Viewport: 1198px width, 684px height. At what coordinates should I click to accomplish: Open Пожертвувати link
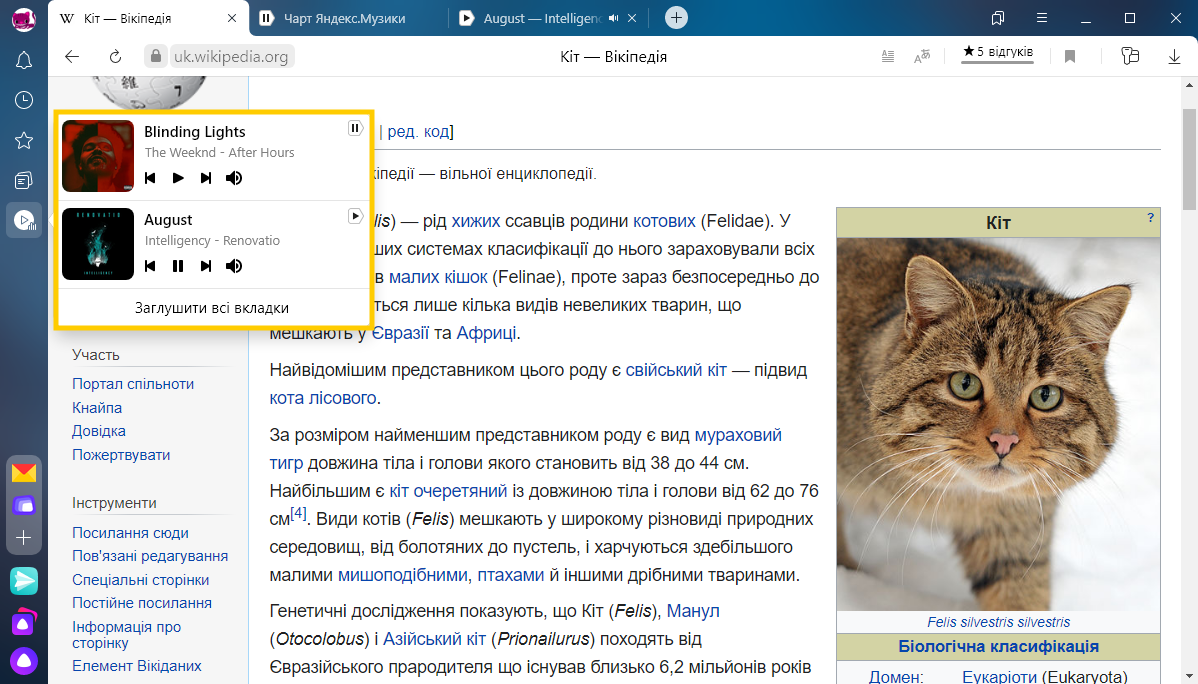pos(121,455)
